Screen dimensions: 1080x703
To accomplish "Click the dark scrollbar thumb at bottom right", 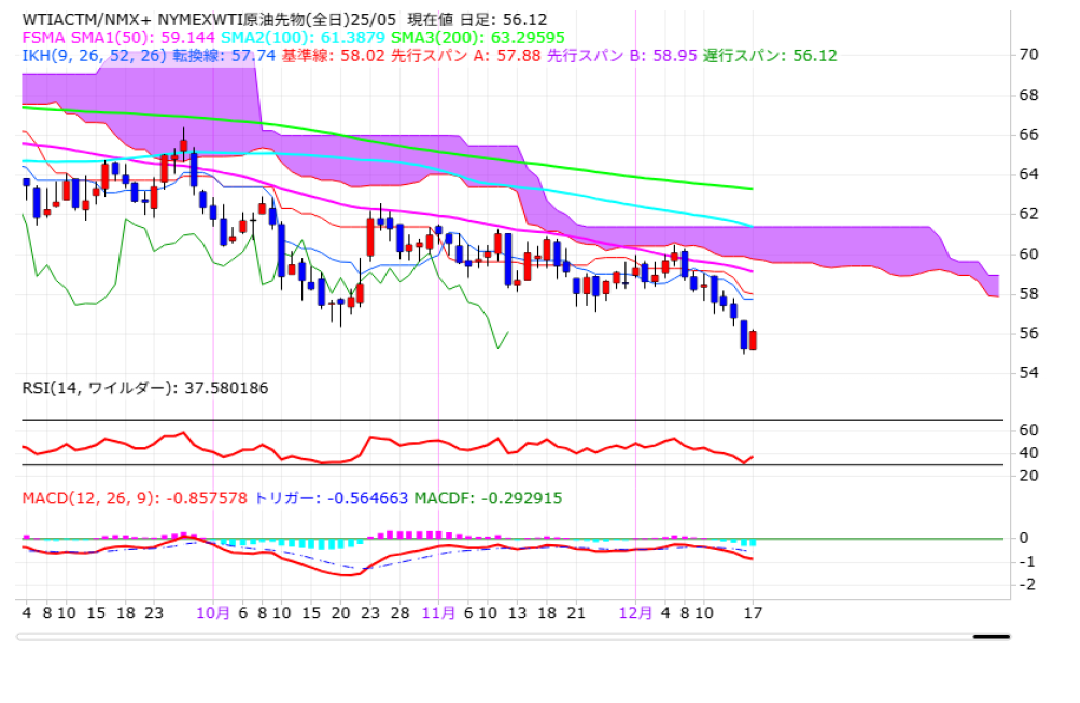I will pyautogui.click(x=991, y=635).
